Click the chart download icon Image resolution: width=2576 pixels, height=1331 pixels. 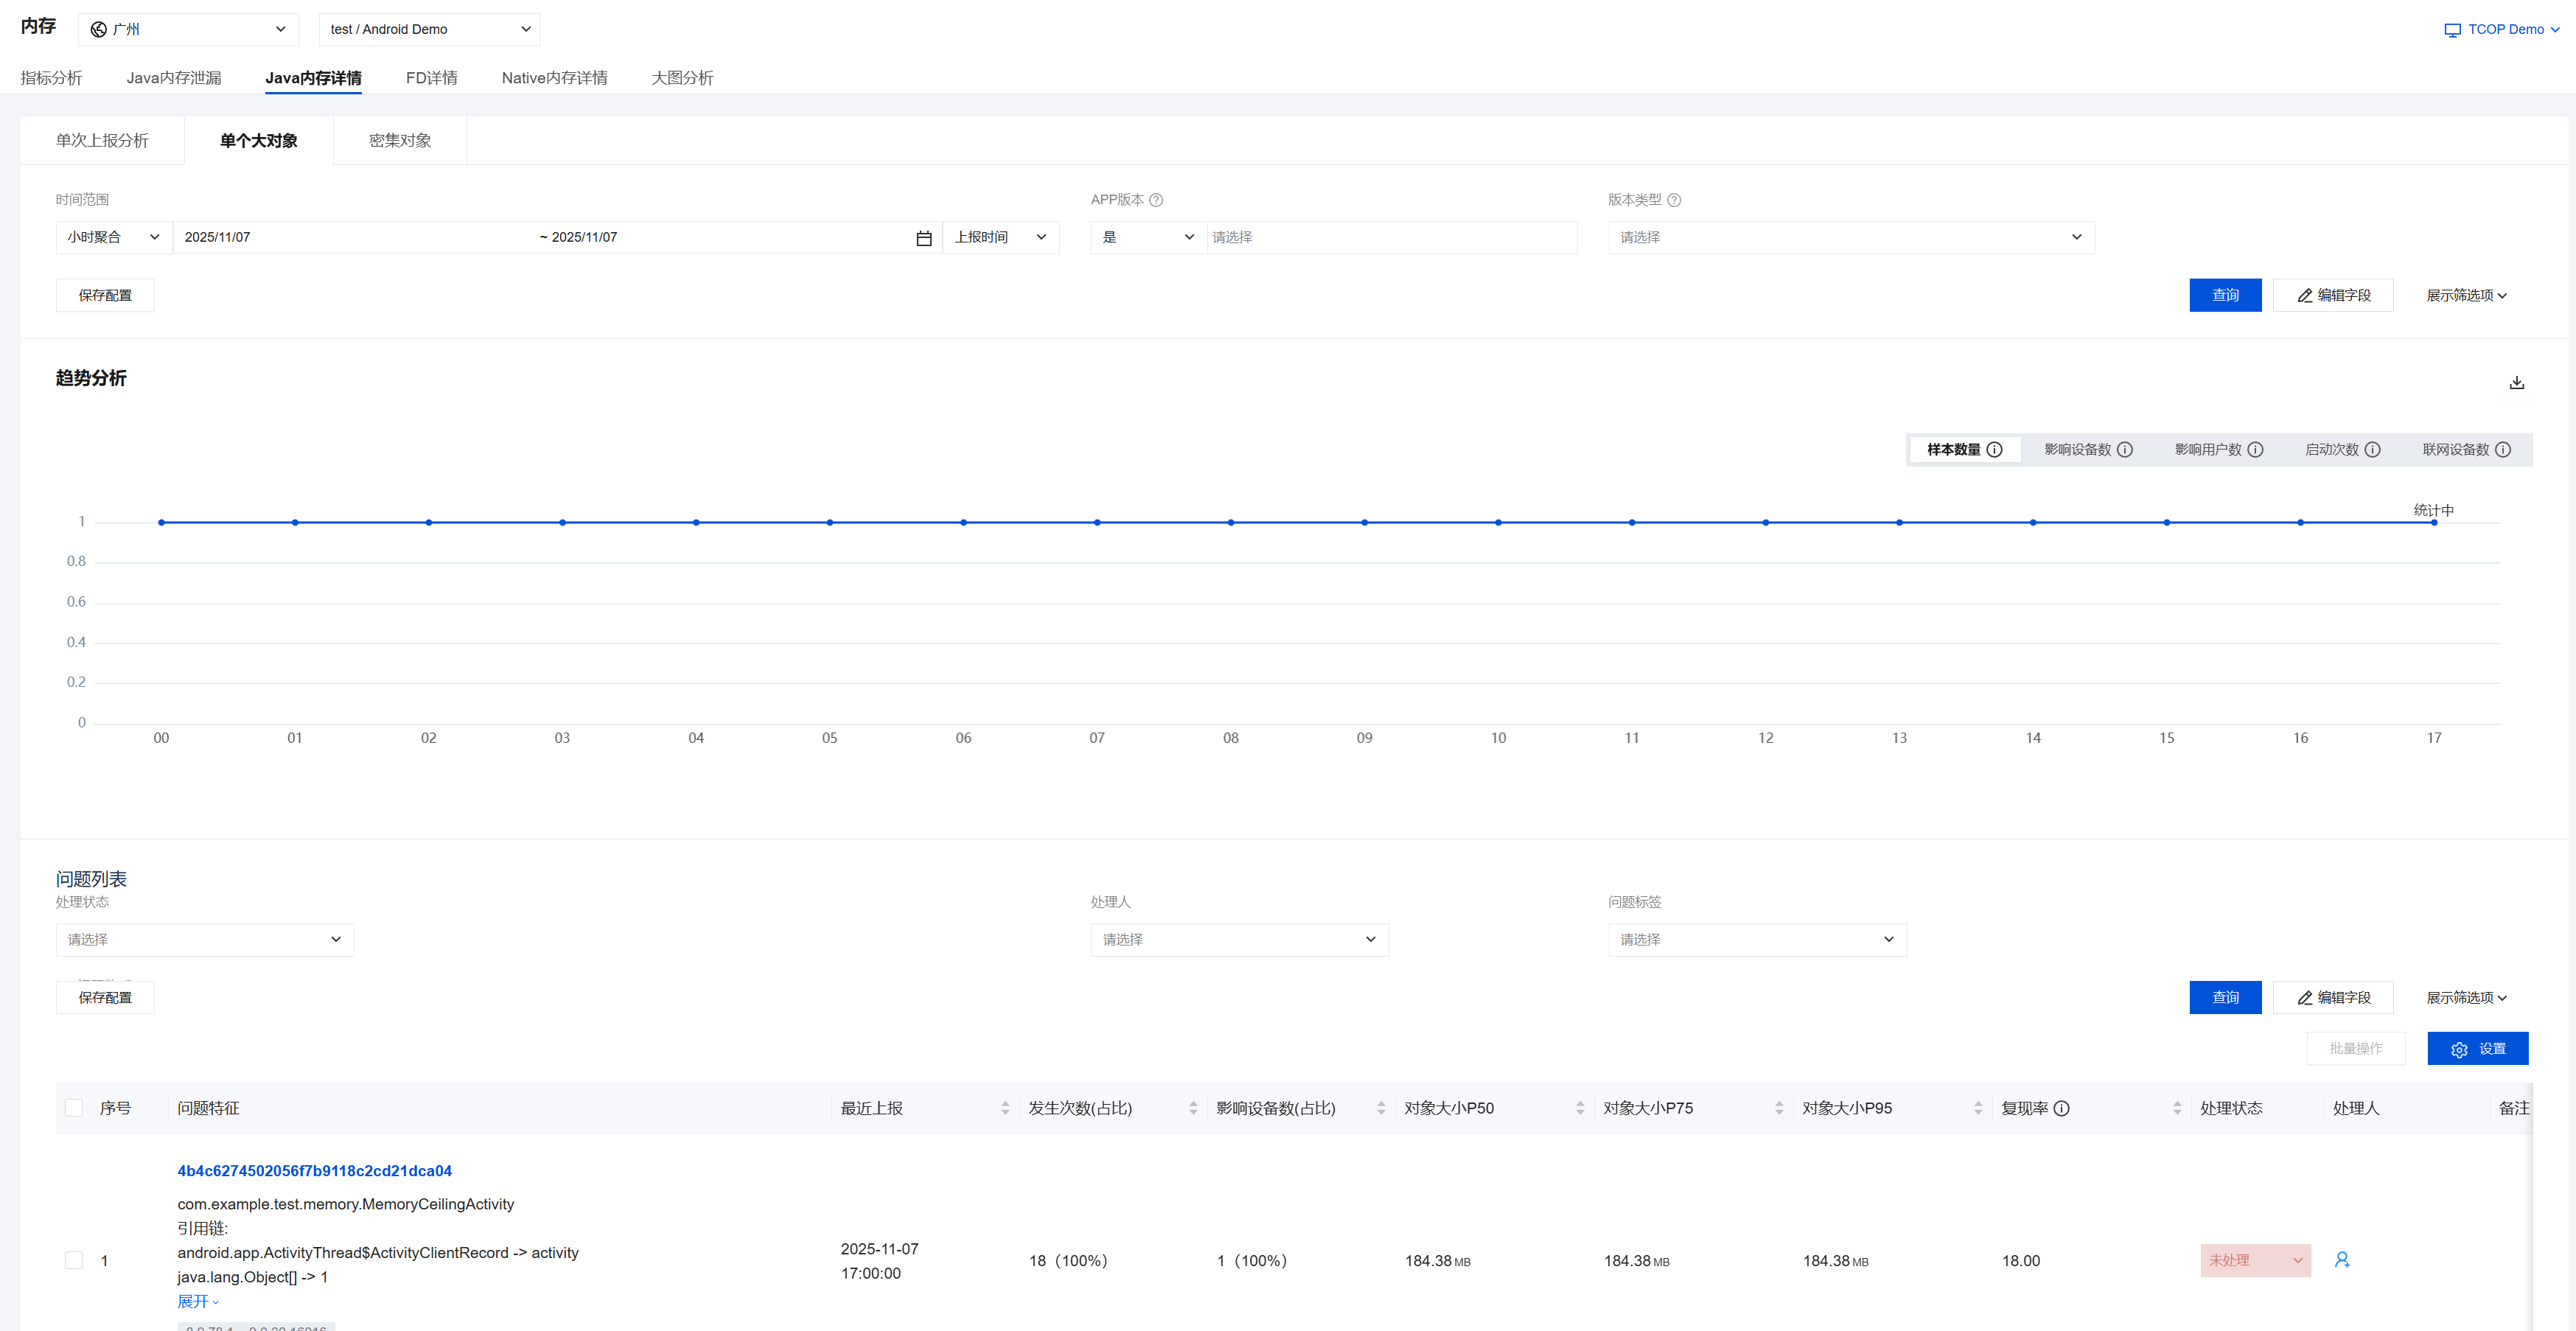[x=2516, y=382]
